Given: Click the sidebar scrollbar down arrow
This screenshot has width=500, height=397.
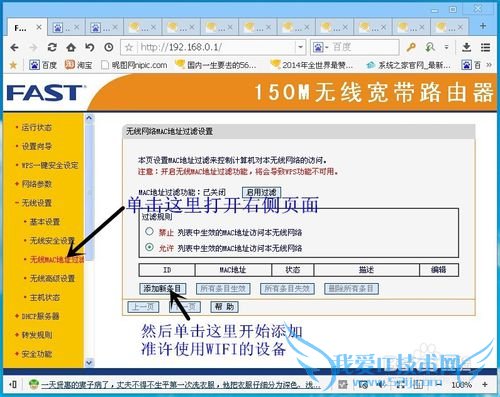Looking at the screenshot, I should 89,362.
